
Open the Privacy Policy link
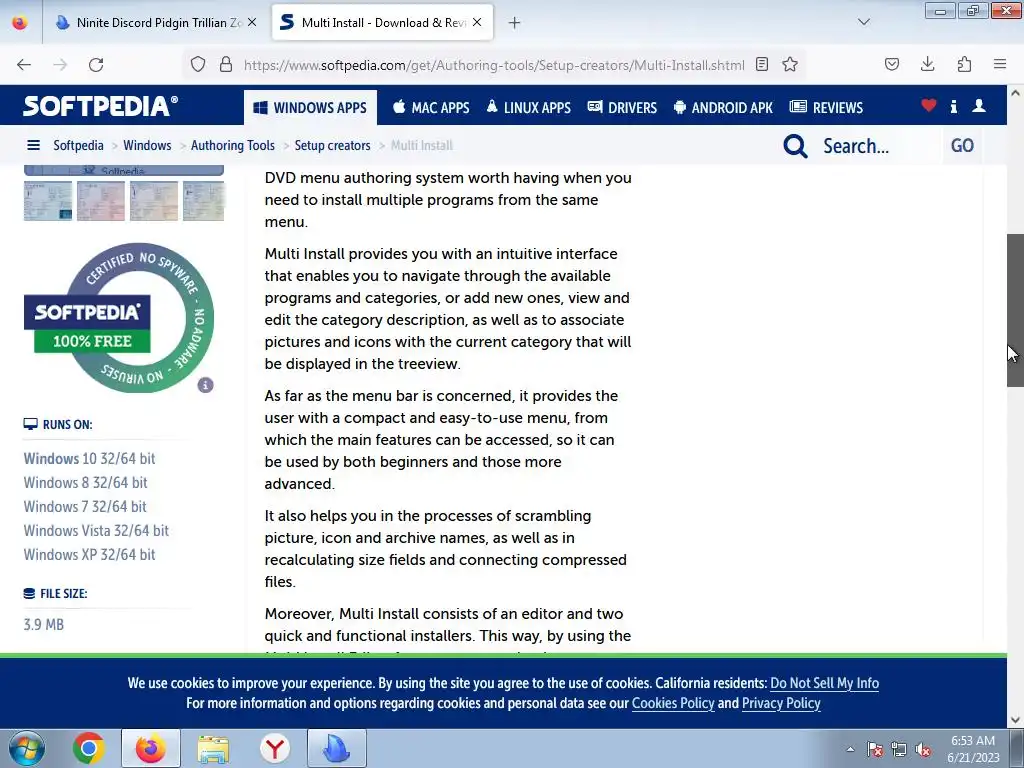pos(781,703)
